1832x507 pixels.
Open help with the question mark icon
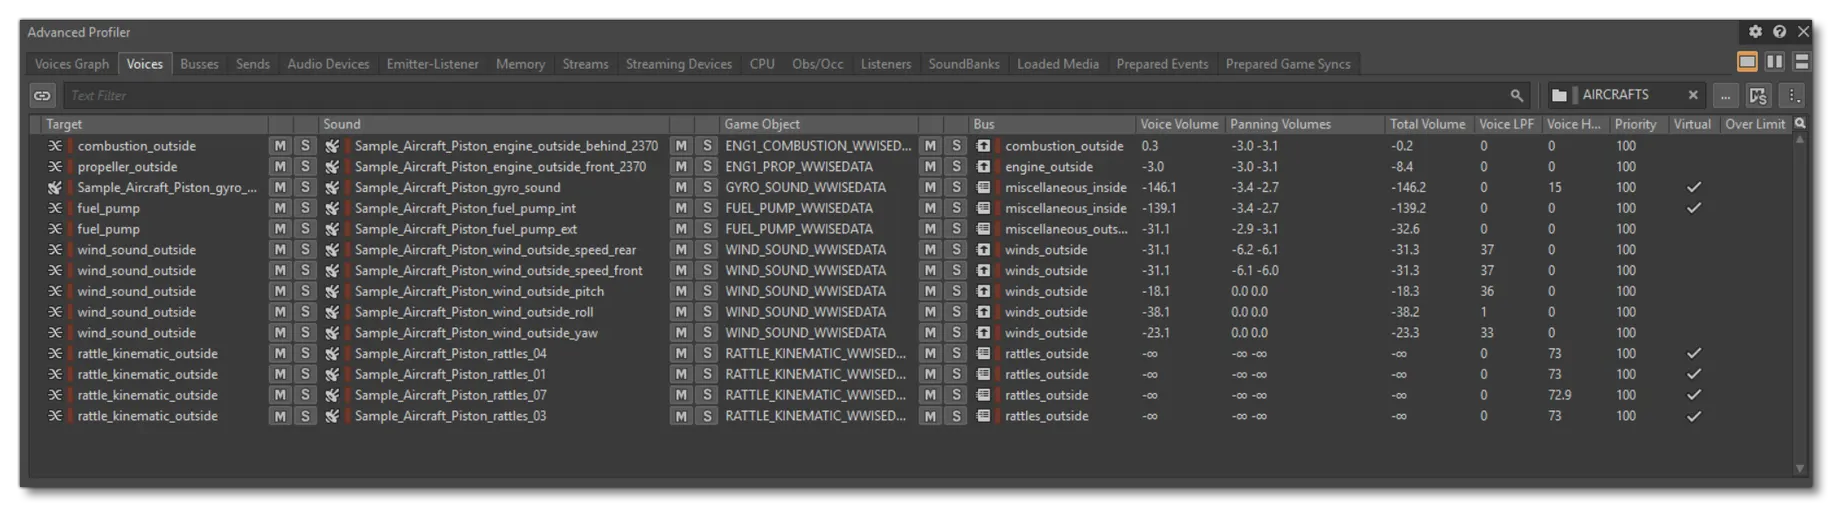click(1779, 32)
